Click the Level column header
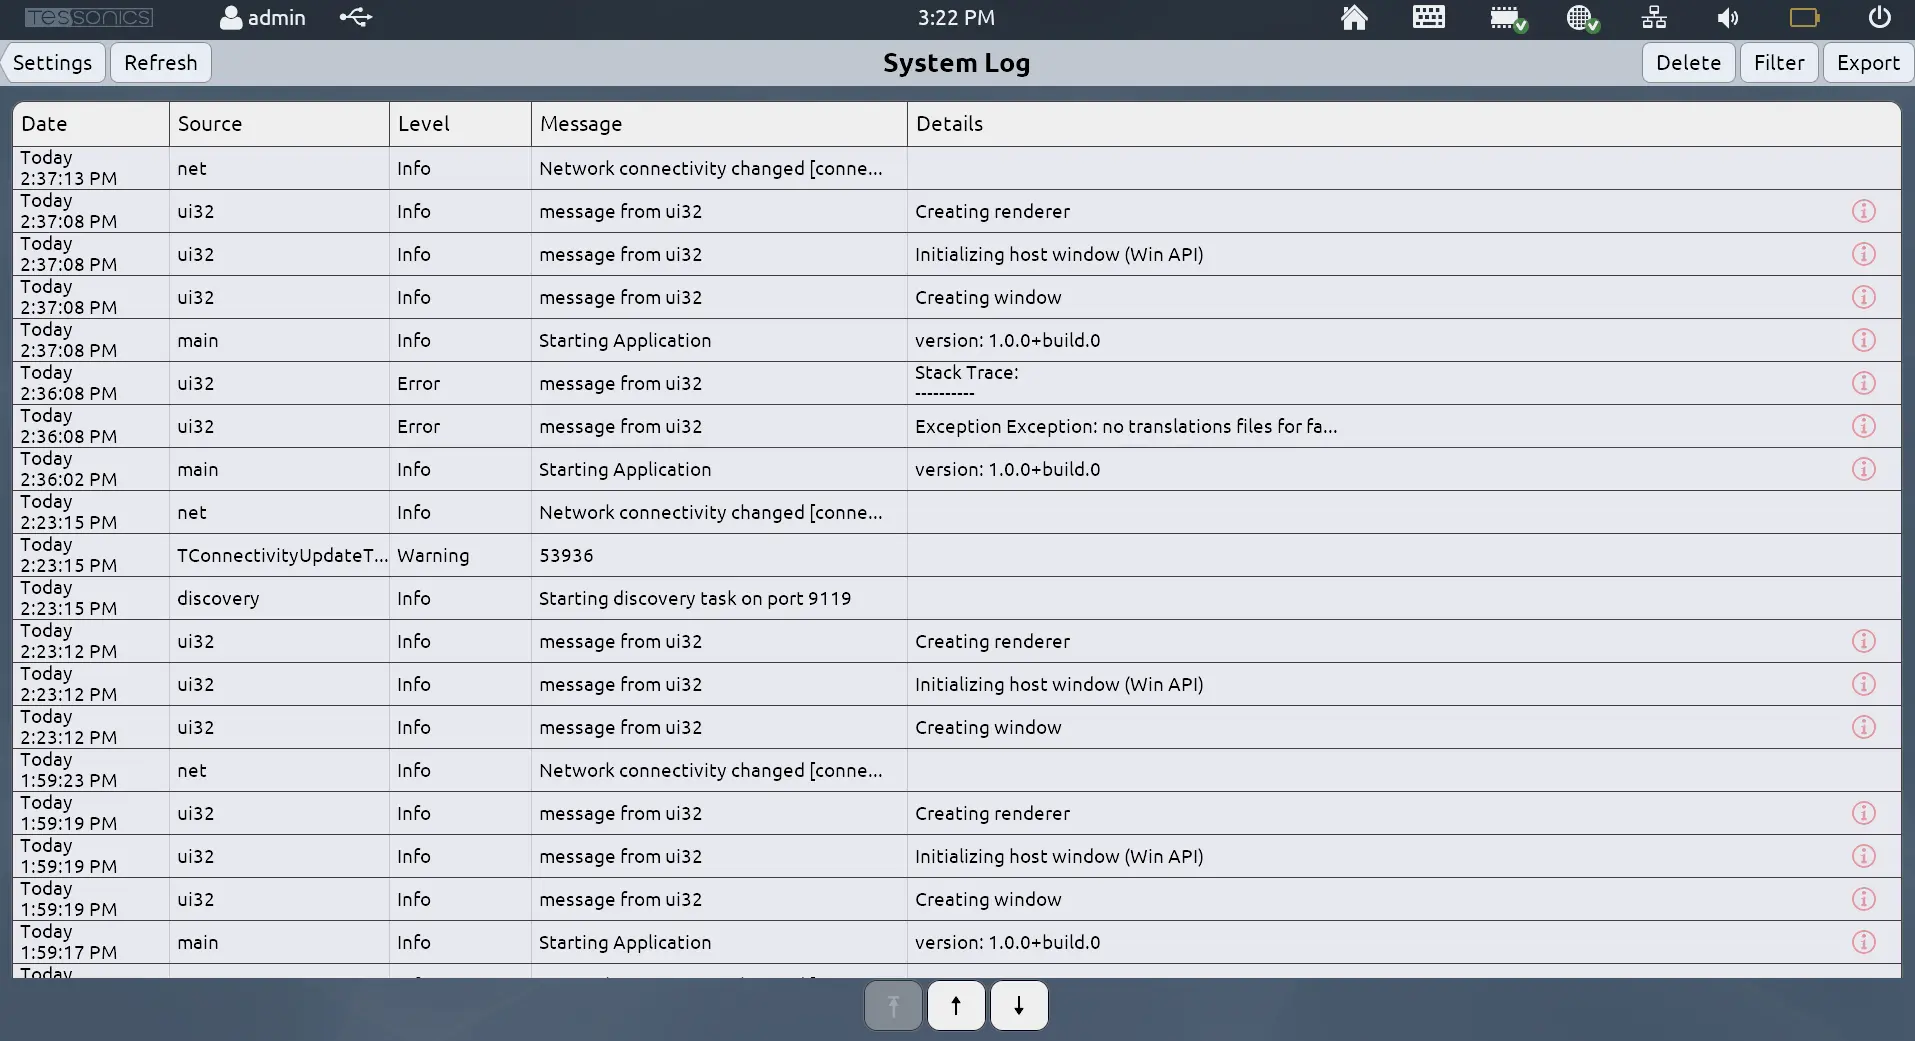Viewport: 1915px width, 1041px height. tap(460, 124)
